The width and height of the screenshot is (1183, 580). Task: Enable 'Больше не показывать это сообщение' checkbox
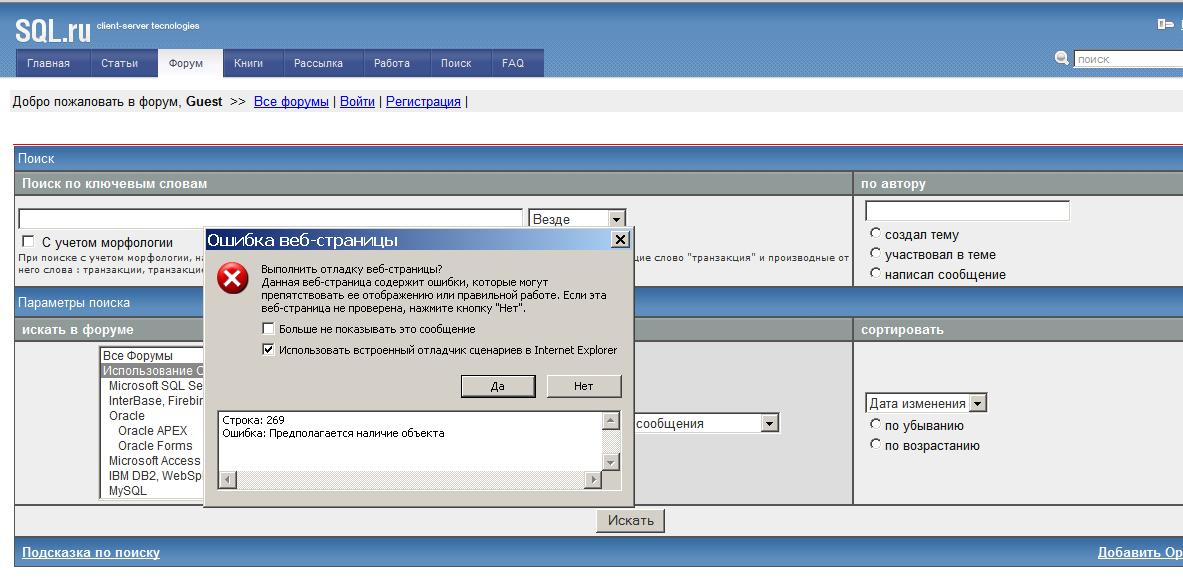pyautogui.click(x=268, y=329)
